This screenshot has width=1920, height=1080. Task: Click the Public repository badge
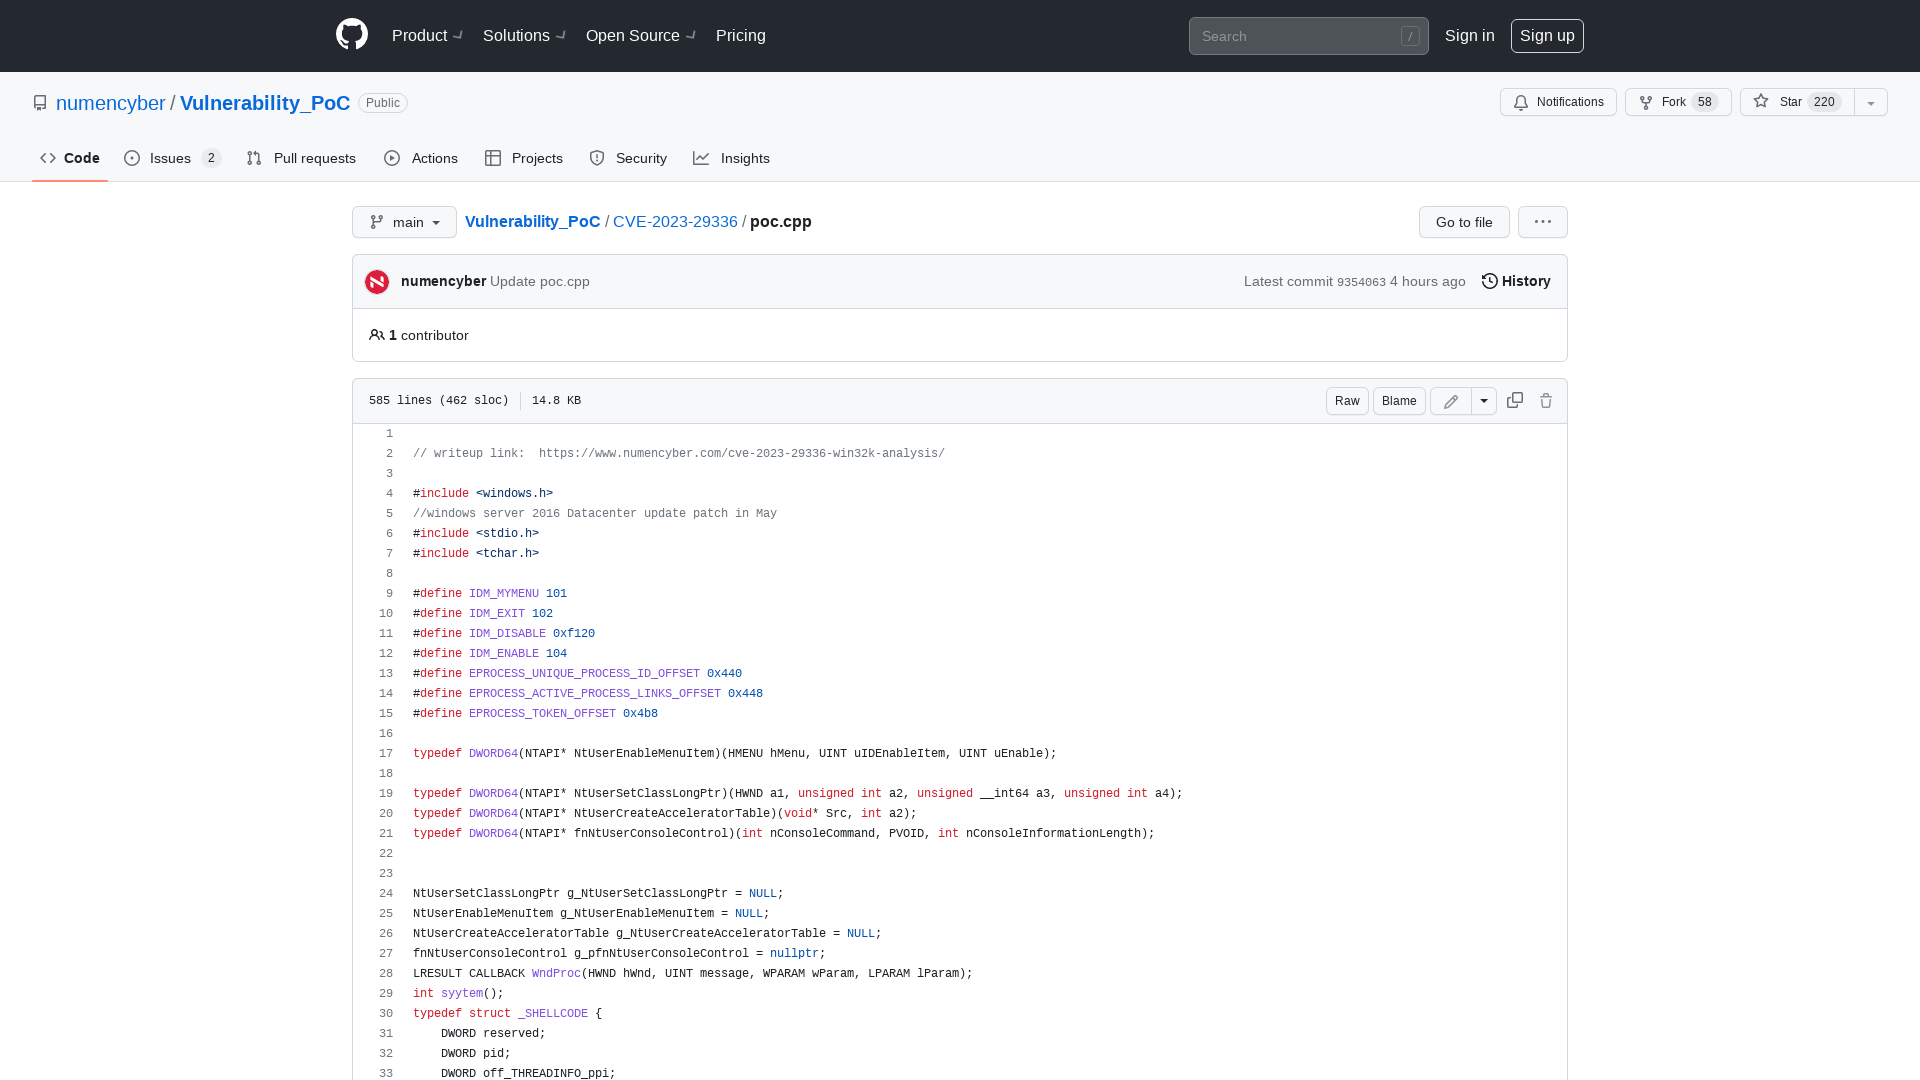(383, 103)
